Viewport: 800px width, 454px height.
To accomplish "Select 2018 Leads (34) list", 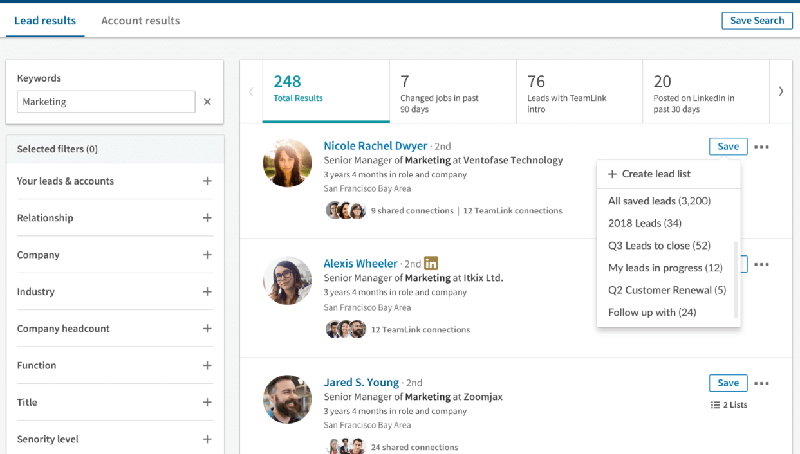I will tap(644, 223).
